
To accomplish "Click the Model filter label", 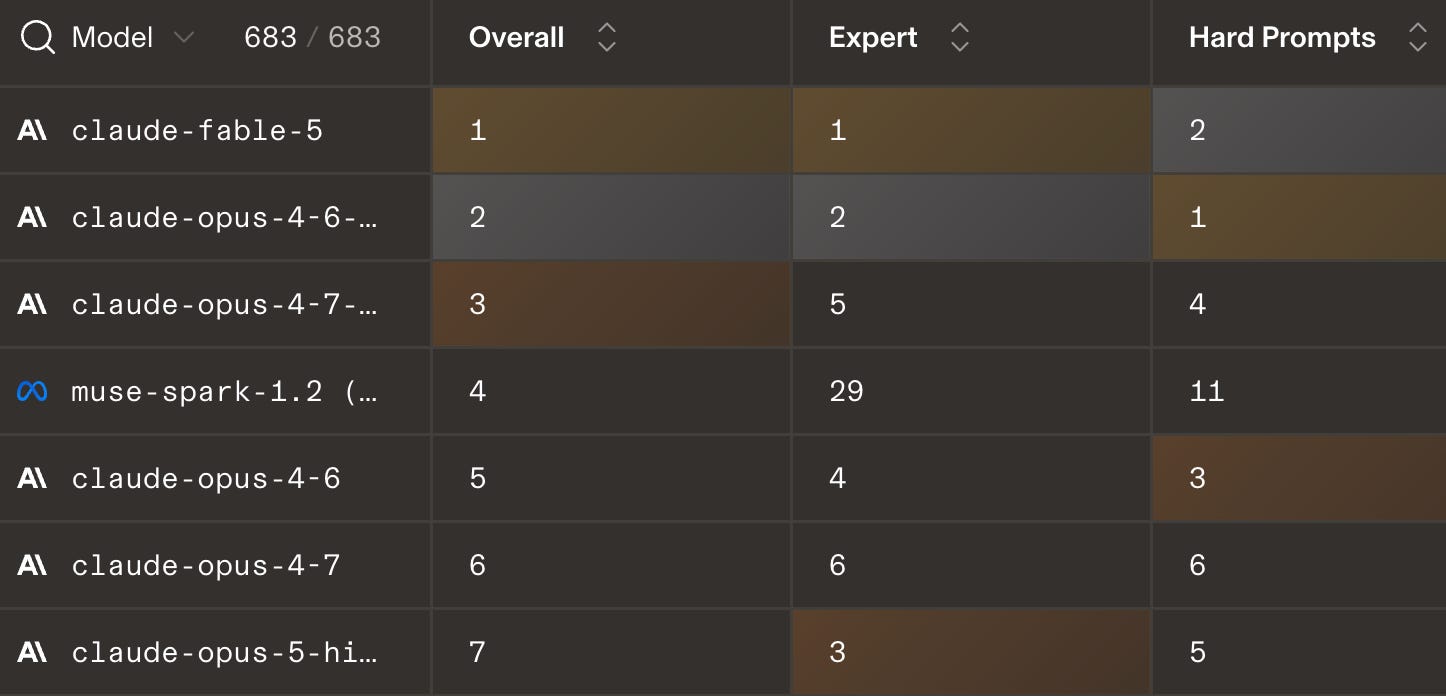I will coord(112,38).
